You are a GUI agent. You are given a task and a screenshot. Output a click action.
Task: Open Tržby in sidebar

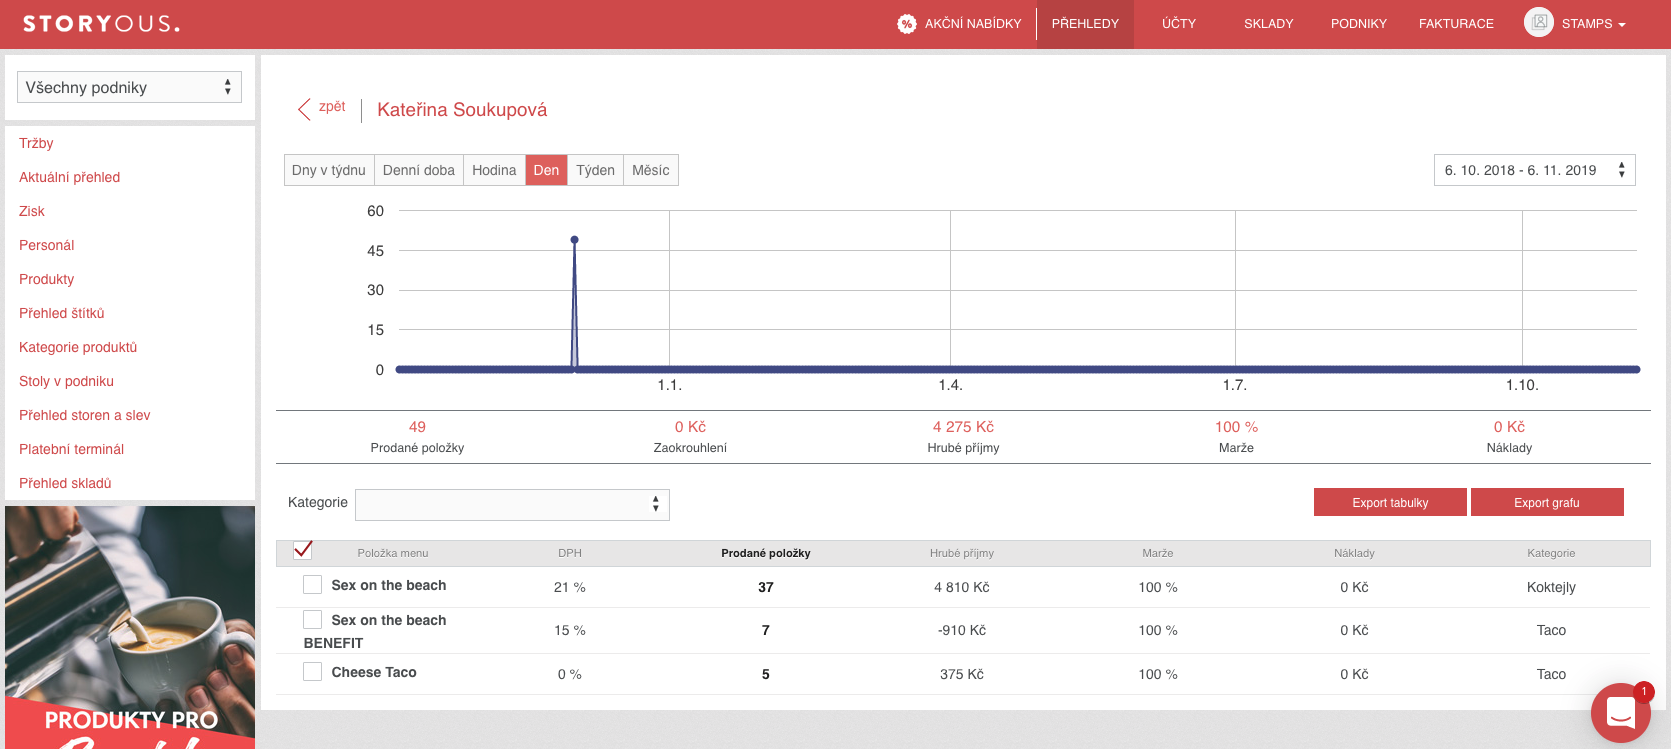(x=36, y=143)
